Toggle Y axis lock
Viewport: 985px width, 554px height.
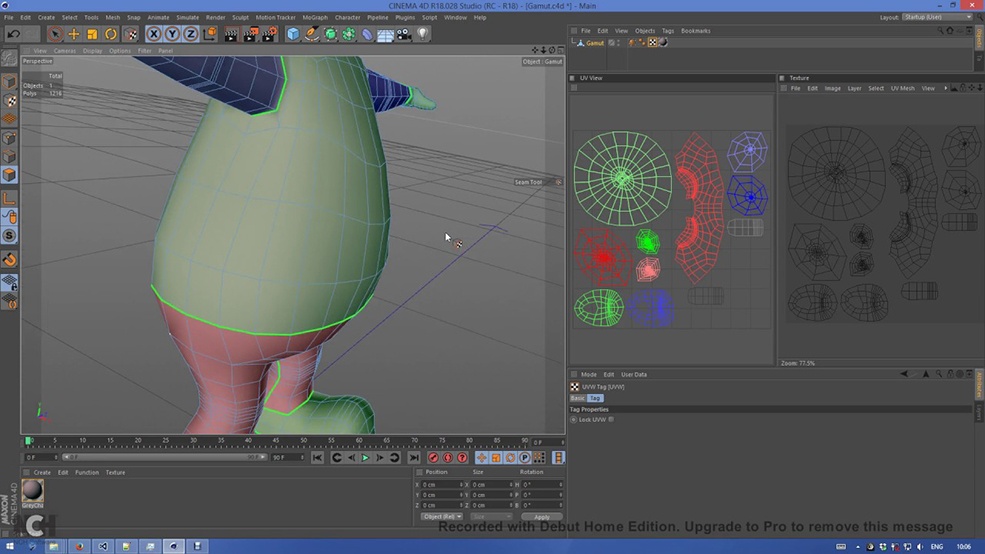pos(171,34)
